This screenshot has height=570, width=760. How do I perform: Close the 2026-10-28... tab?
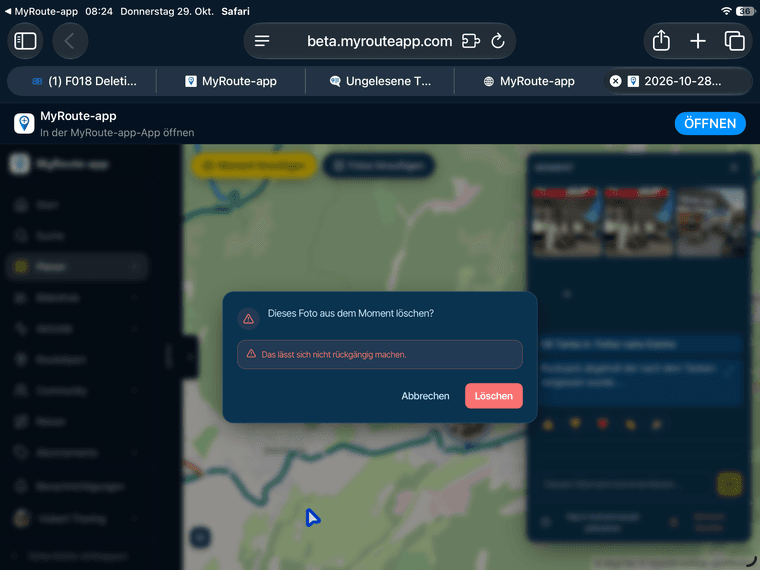pyautogui.click(x=616, y=81)
